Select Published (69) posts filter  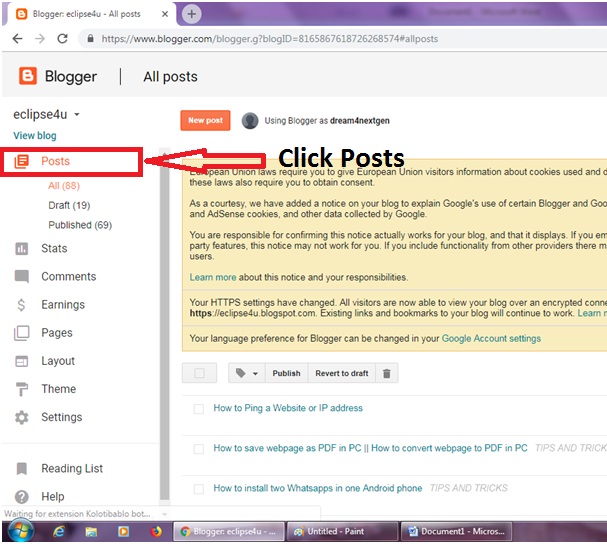point(80,225)
